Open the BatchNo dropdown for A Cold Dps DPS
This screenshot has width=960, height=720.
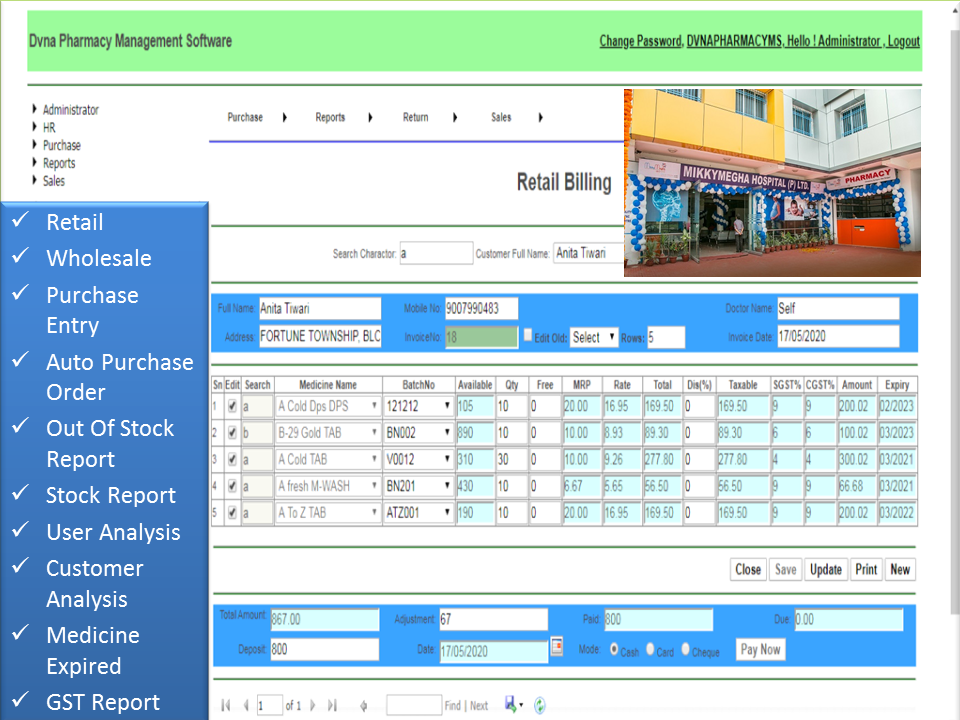(x=446, y=407)
